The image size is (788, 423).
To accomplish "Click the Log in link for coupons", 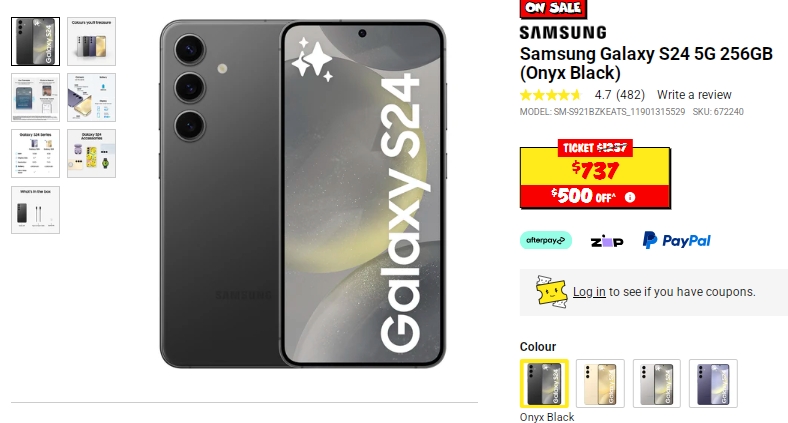I will [589, 292].
